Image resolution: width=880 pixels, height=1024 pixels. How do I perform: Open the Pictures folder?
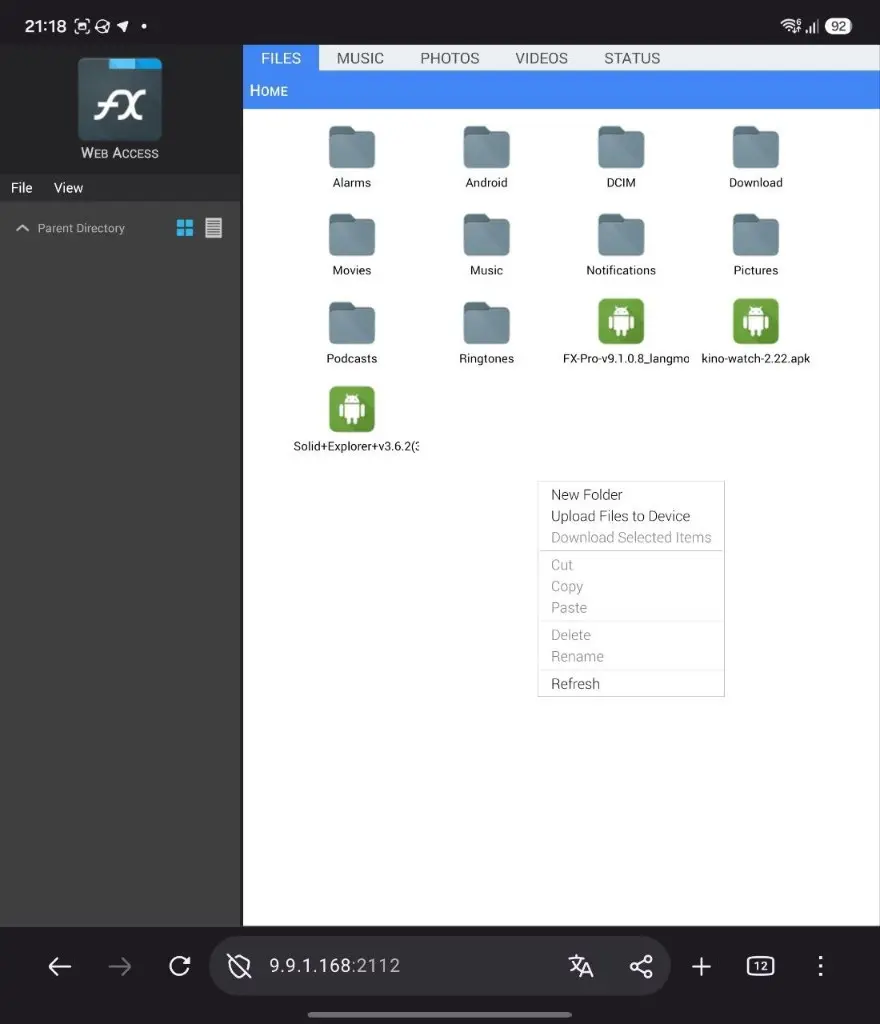pyautogui.click(x=755, y=245)
